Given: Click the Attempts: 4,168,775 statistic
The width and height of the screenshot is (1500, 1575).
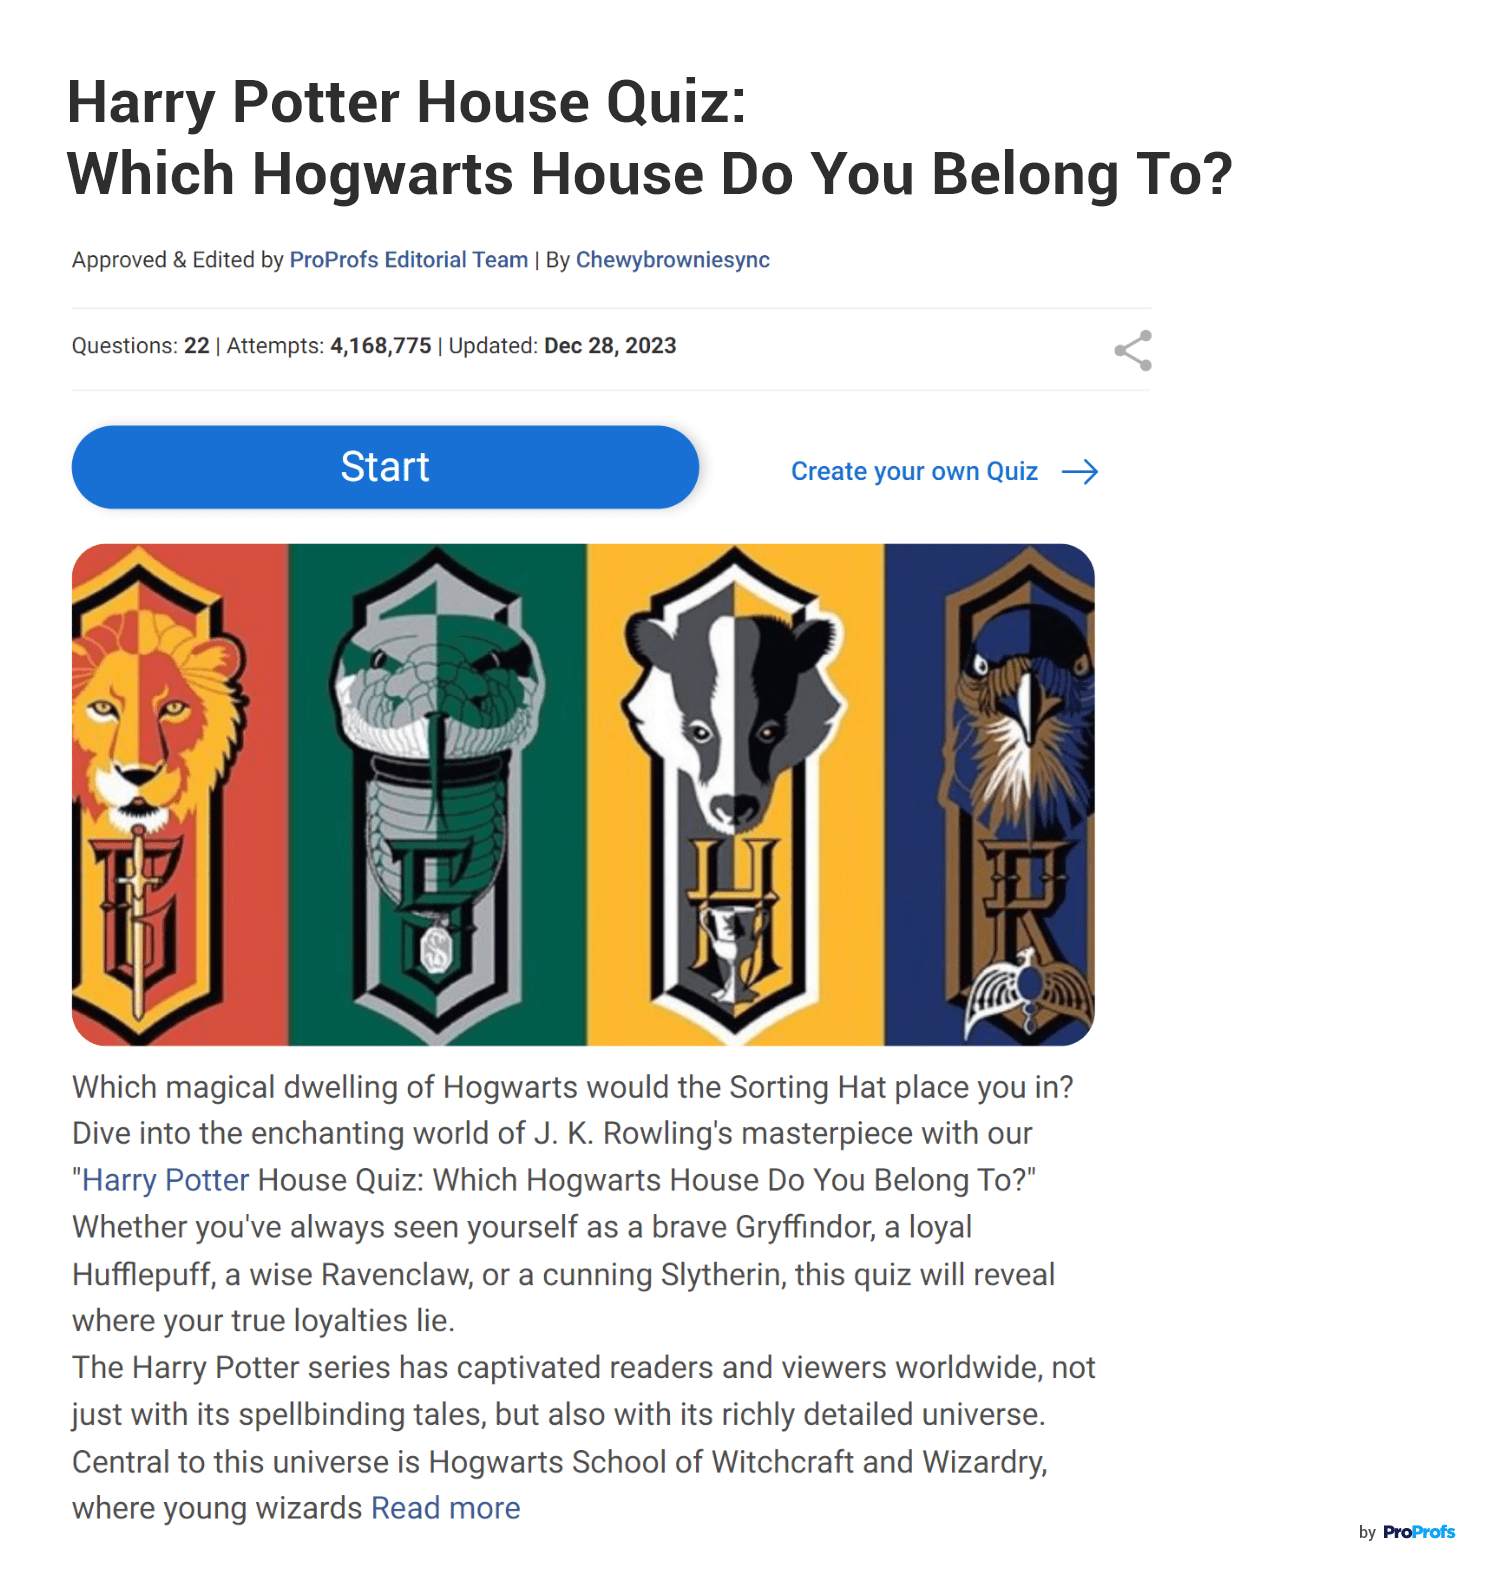Looking at the screenshot, I should point(329,346).
